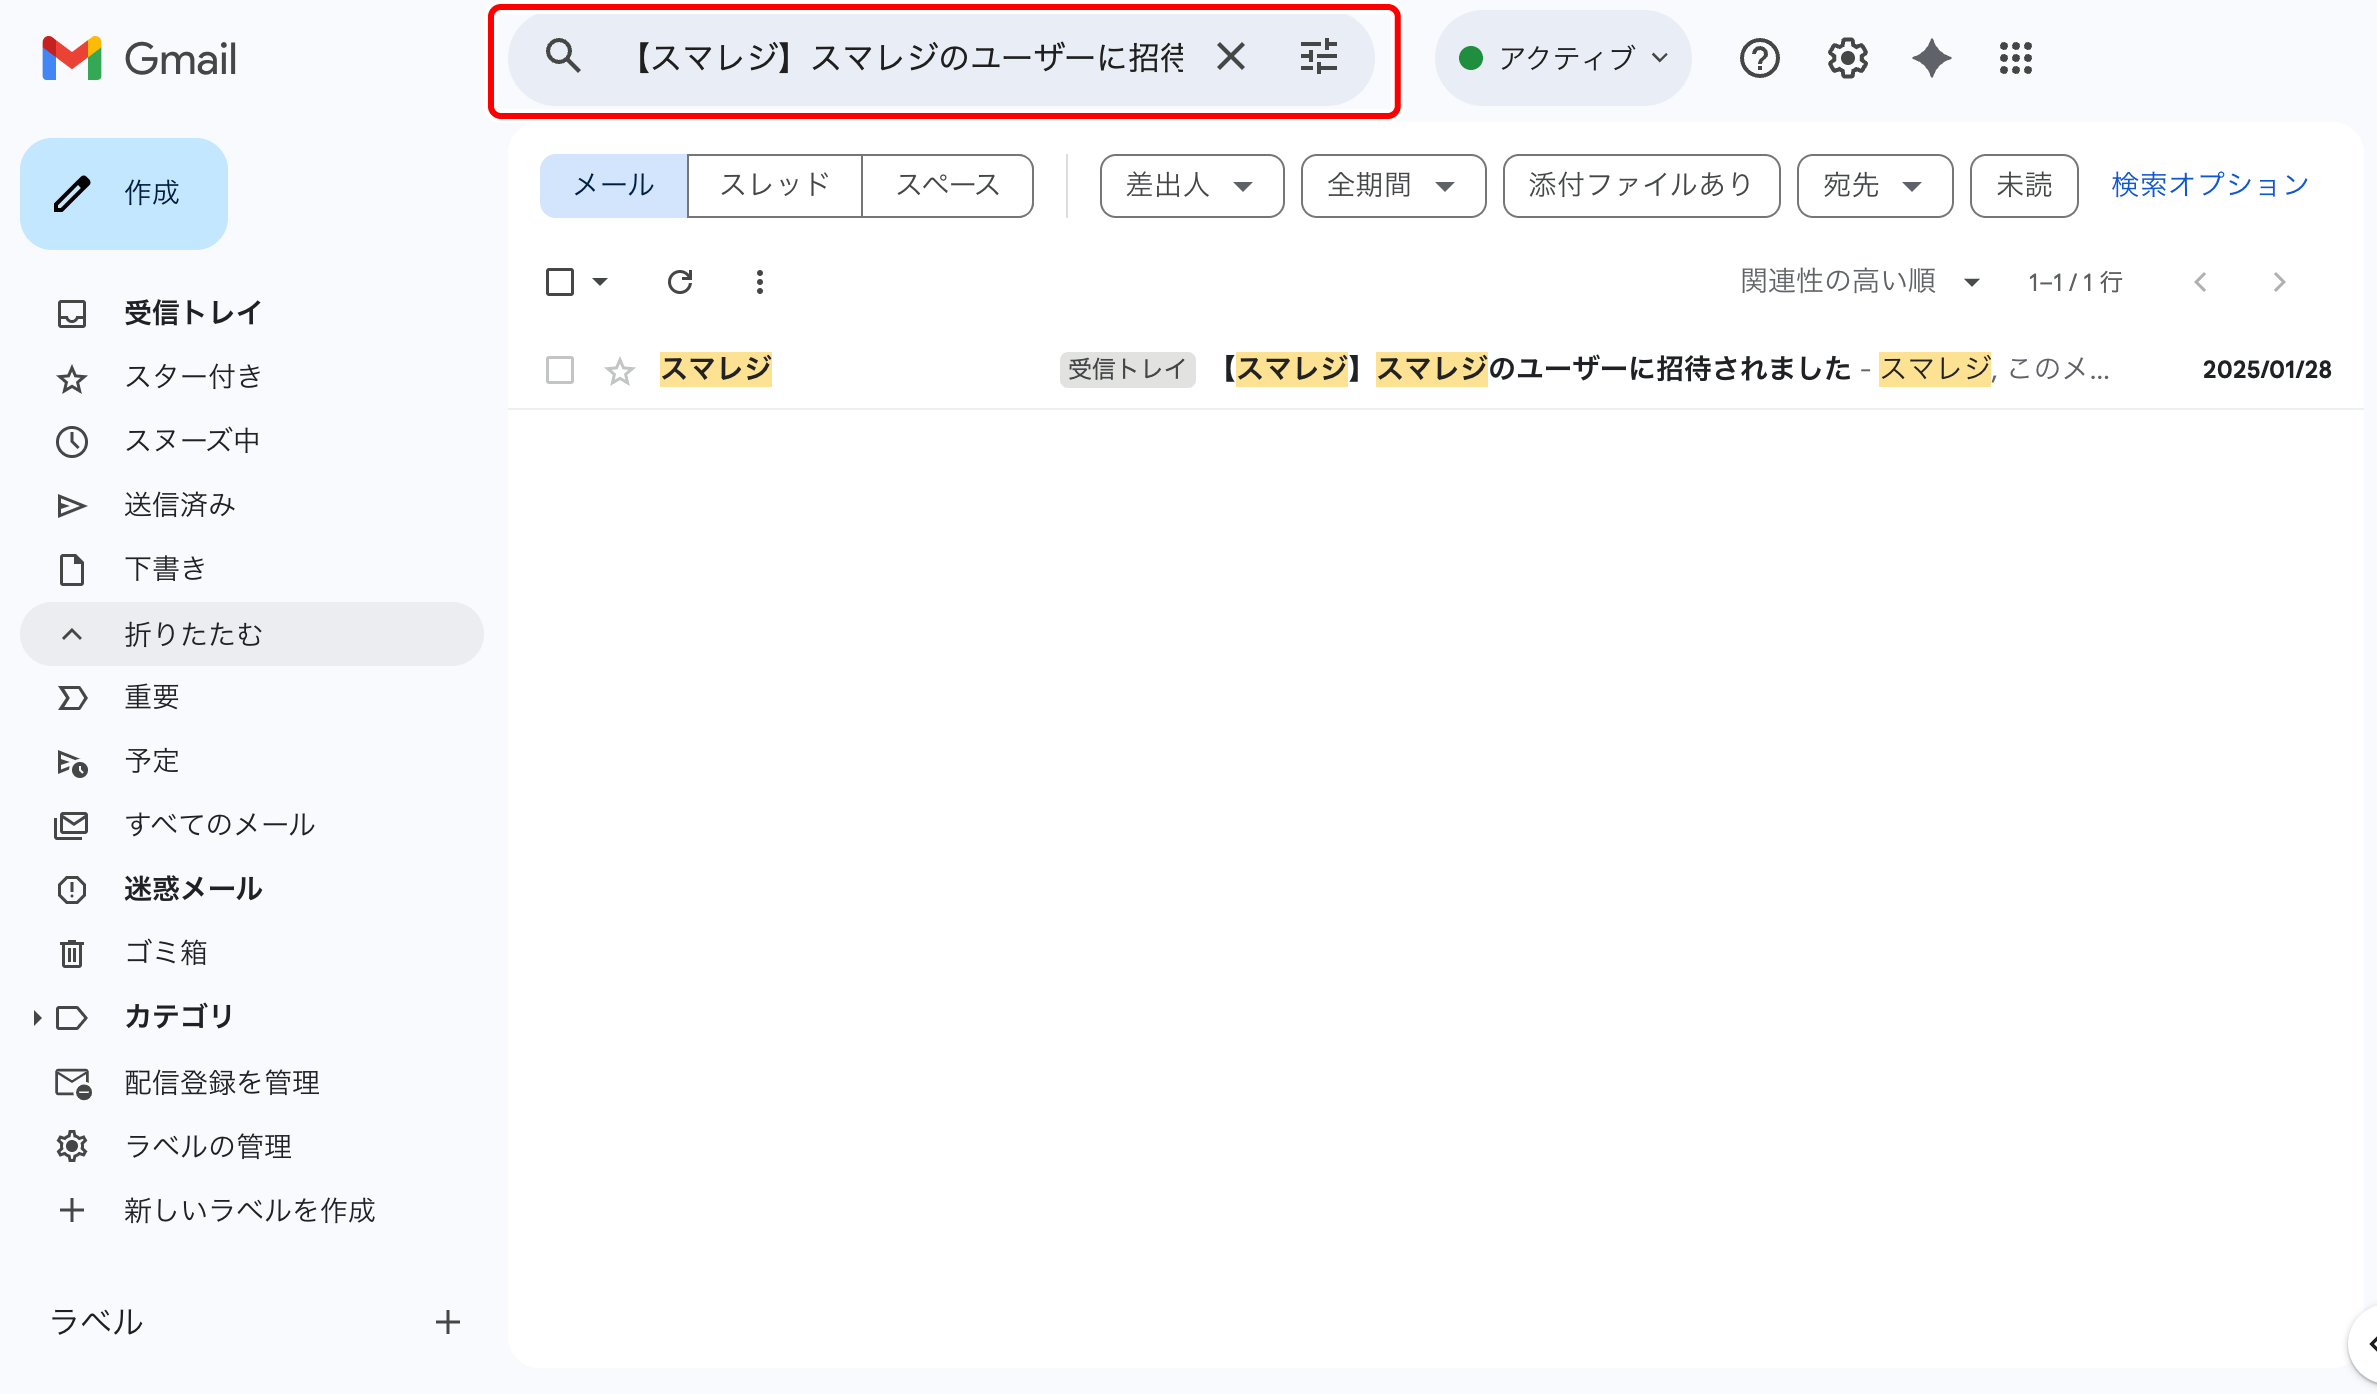2377x1394 pixels.
Task: Refresh the results list
Action: point(680,282)
